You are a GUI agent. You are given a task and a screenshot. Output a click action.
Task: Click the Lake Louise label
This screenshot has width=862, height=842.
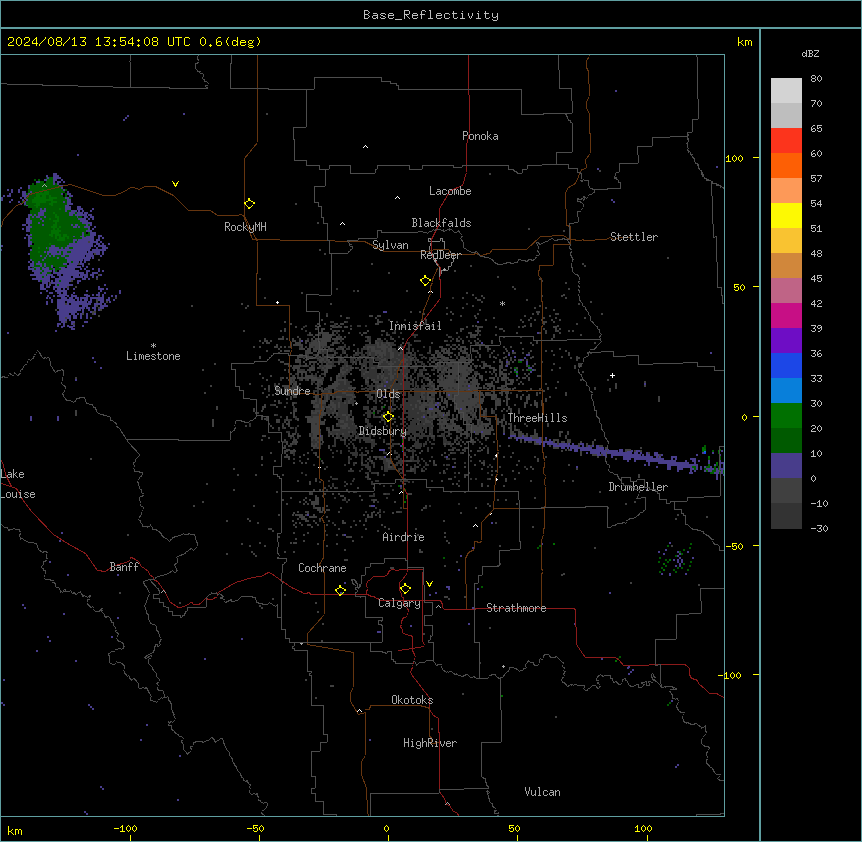[16, 484]
